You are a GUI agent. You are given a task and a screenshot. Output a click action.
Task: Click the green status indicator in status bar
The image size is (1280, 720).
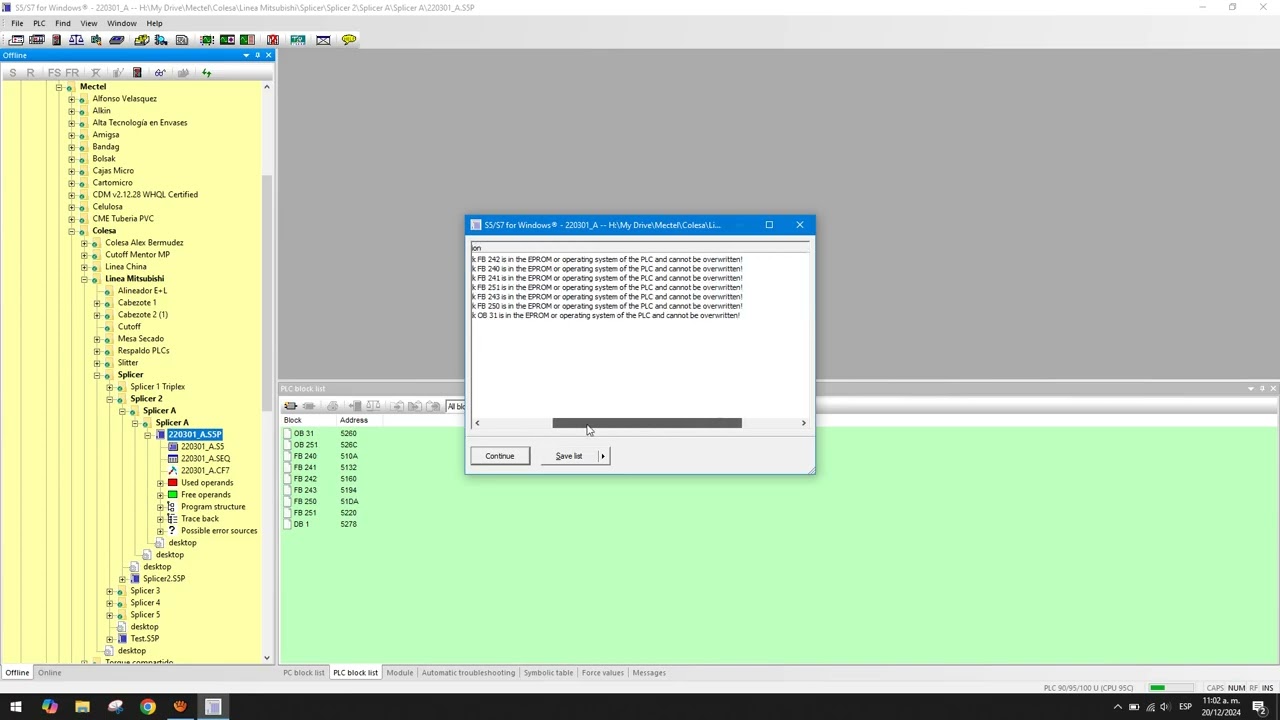click(1158, 688)
